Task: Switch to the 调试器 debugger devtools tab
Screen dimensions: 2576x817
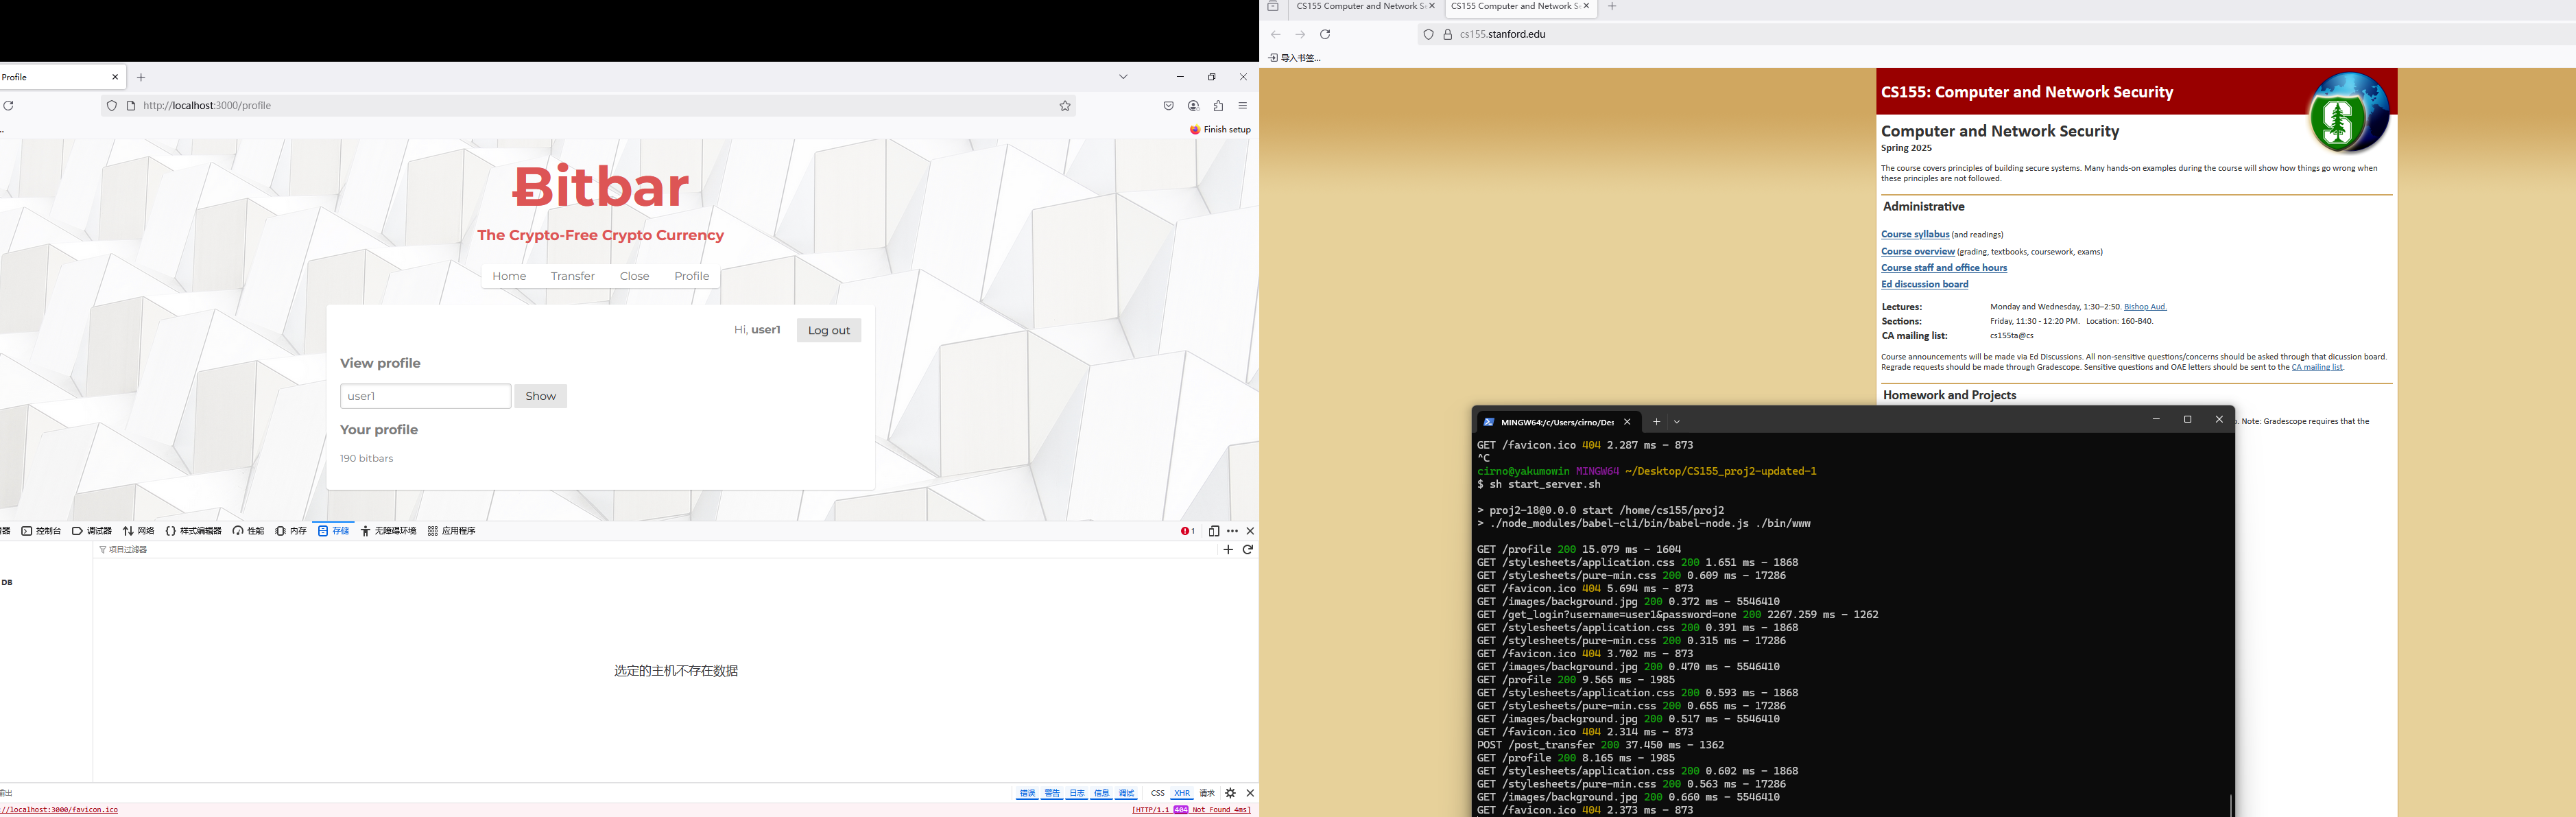Action: (92, 531)
